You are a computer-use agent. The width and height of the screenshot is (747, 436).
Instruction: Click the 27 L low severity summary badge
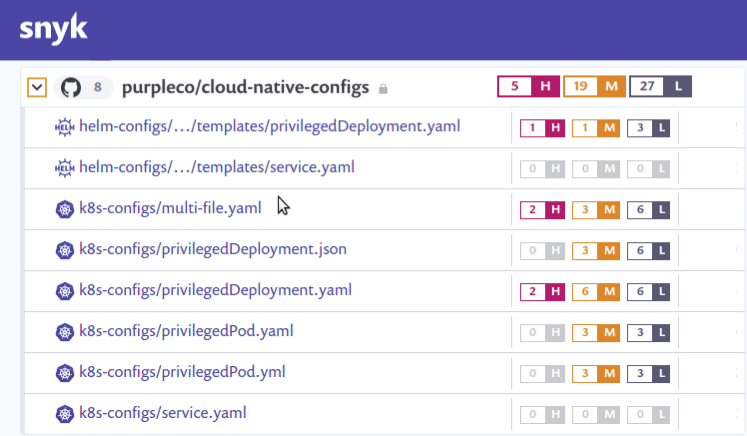(x=660, y=86)
